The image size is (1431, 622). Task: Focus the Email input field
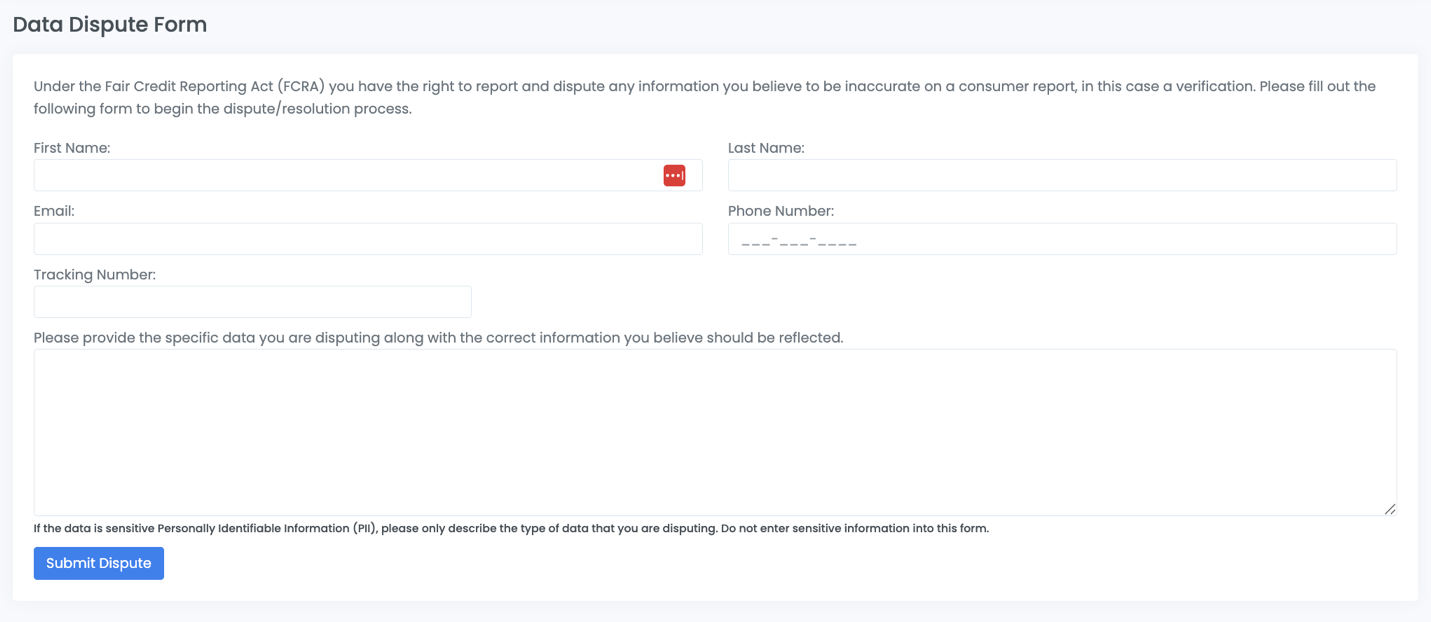pyautogui.click(x=300, y=238)
